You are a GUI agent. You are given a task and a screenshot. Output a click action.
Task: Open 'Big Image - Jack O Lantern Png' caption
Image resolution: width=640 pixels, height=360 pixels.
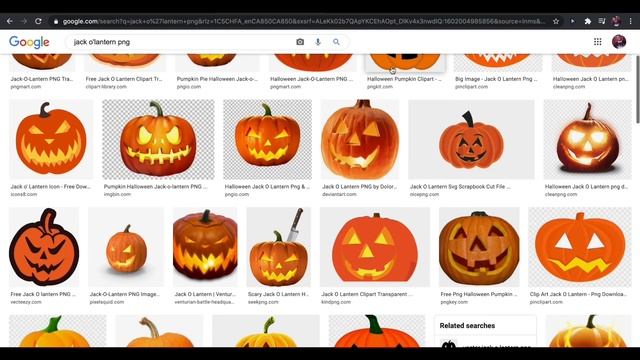496,79
